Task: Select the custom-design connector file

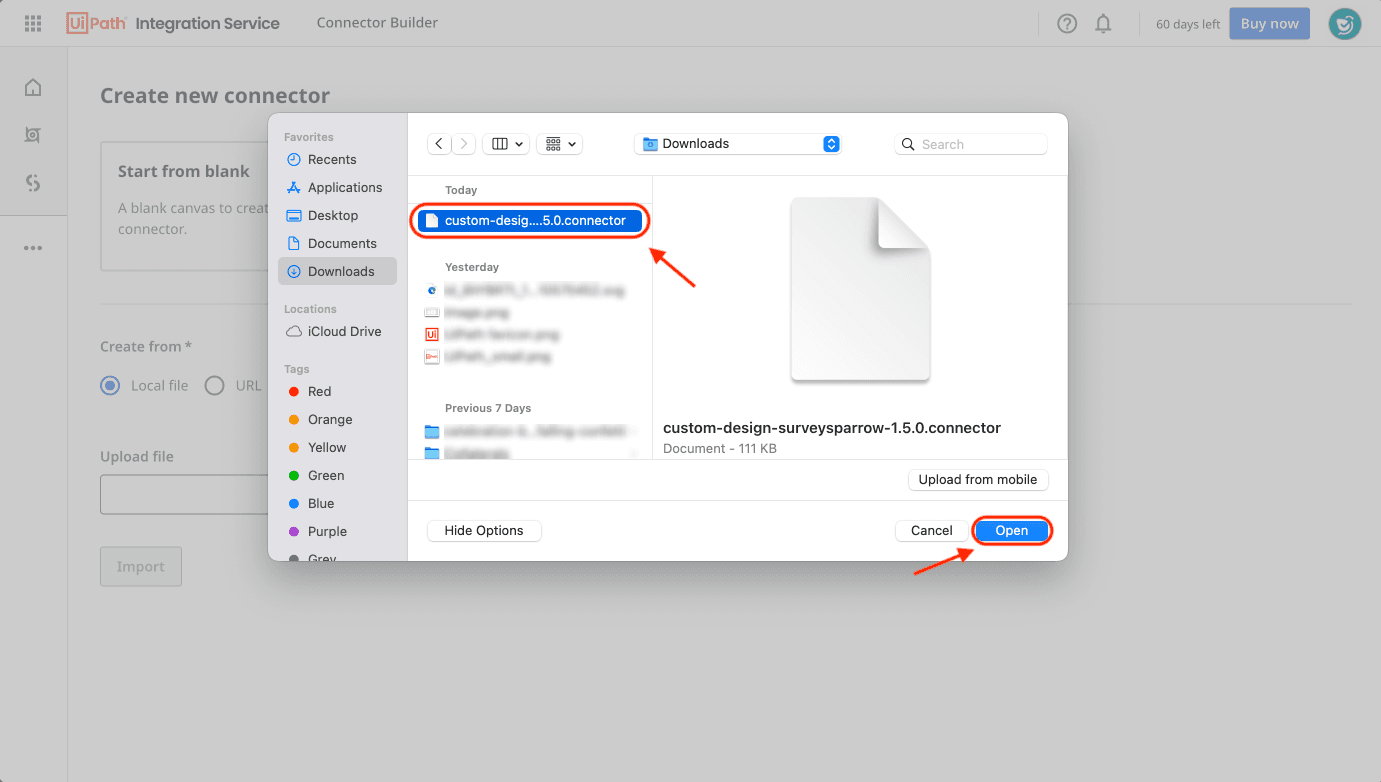Action: (530, 221)
